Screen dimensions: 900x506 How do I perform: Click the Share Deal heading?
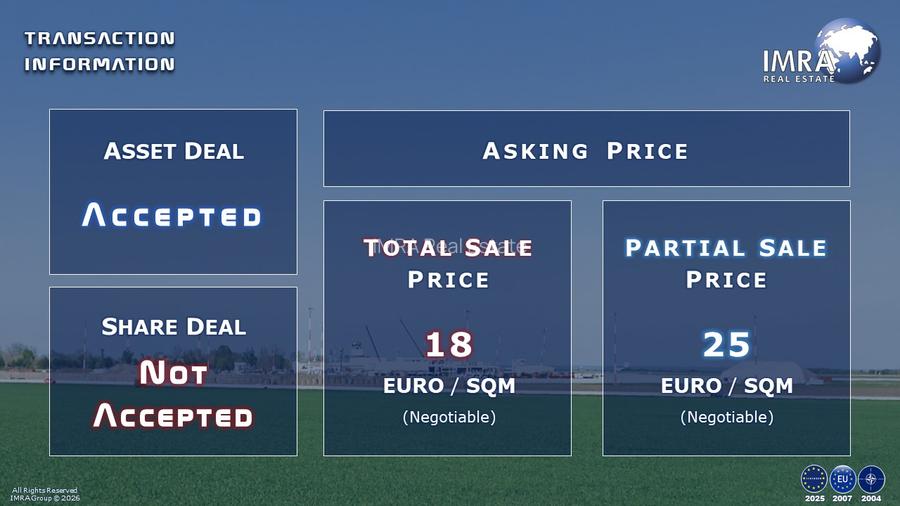pos(173,327)
